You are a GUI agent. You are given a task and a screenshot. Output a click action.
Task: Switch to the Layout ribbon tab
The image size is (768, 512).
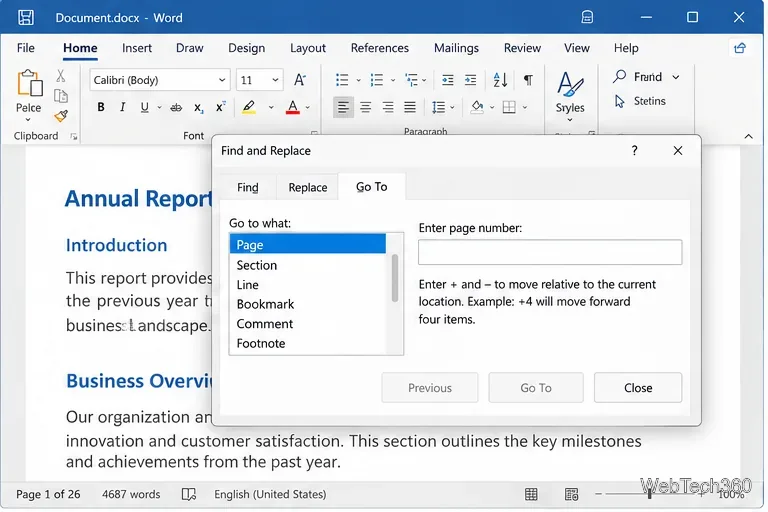[x=308, y=48]
